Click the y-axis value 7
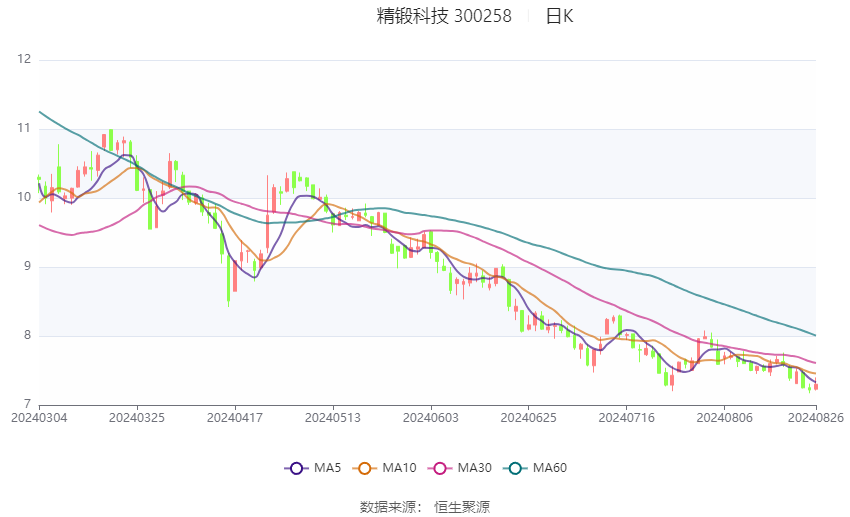 click(28, 404)
